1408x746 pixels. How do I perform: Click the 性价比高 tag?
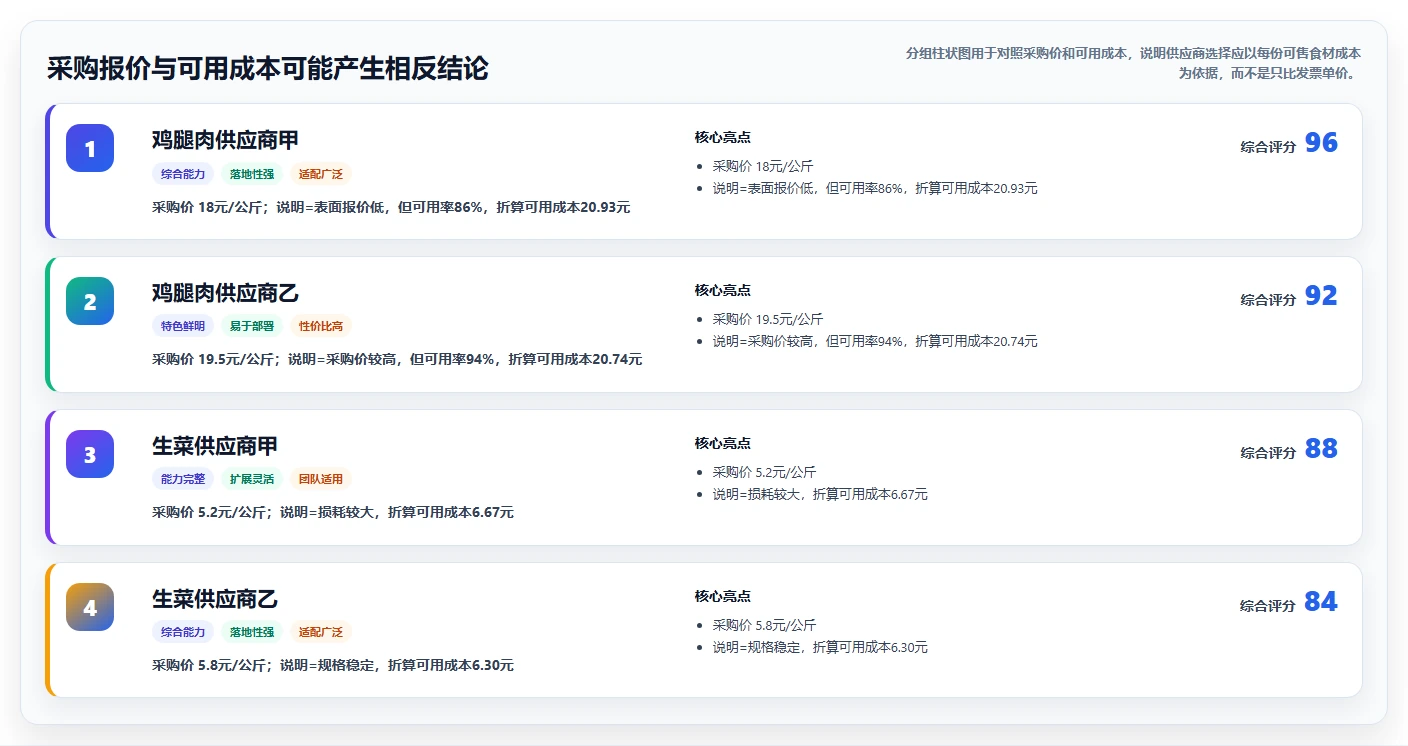click(321, 326)
